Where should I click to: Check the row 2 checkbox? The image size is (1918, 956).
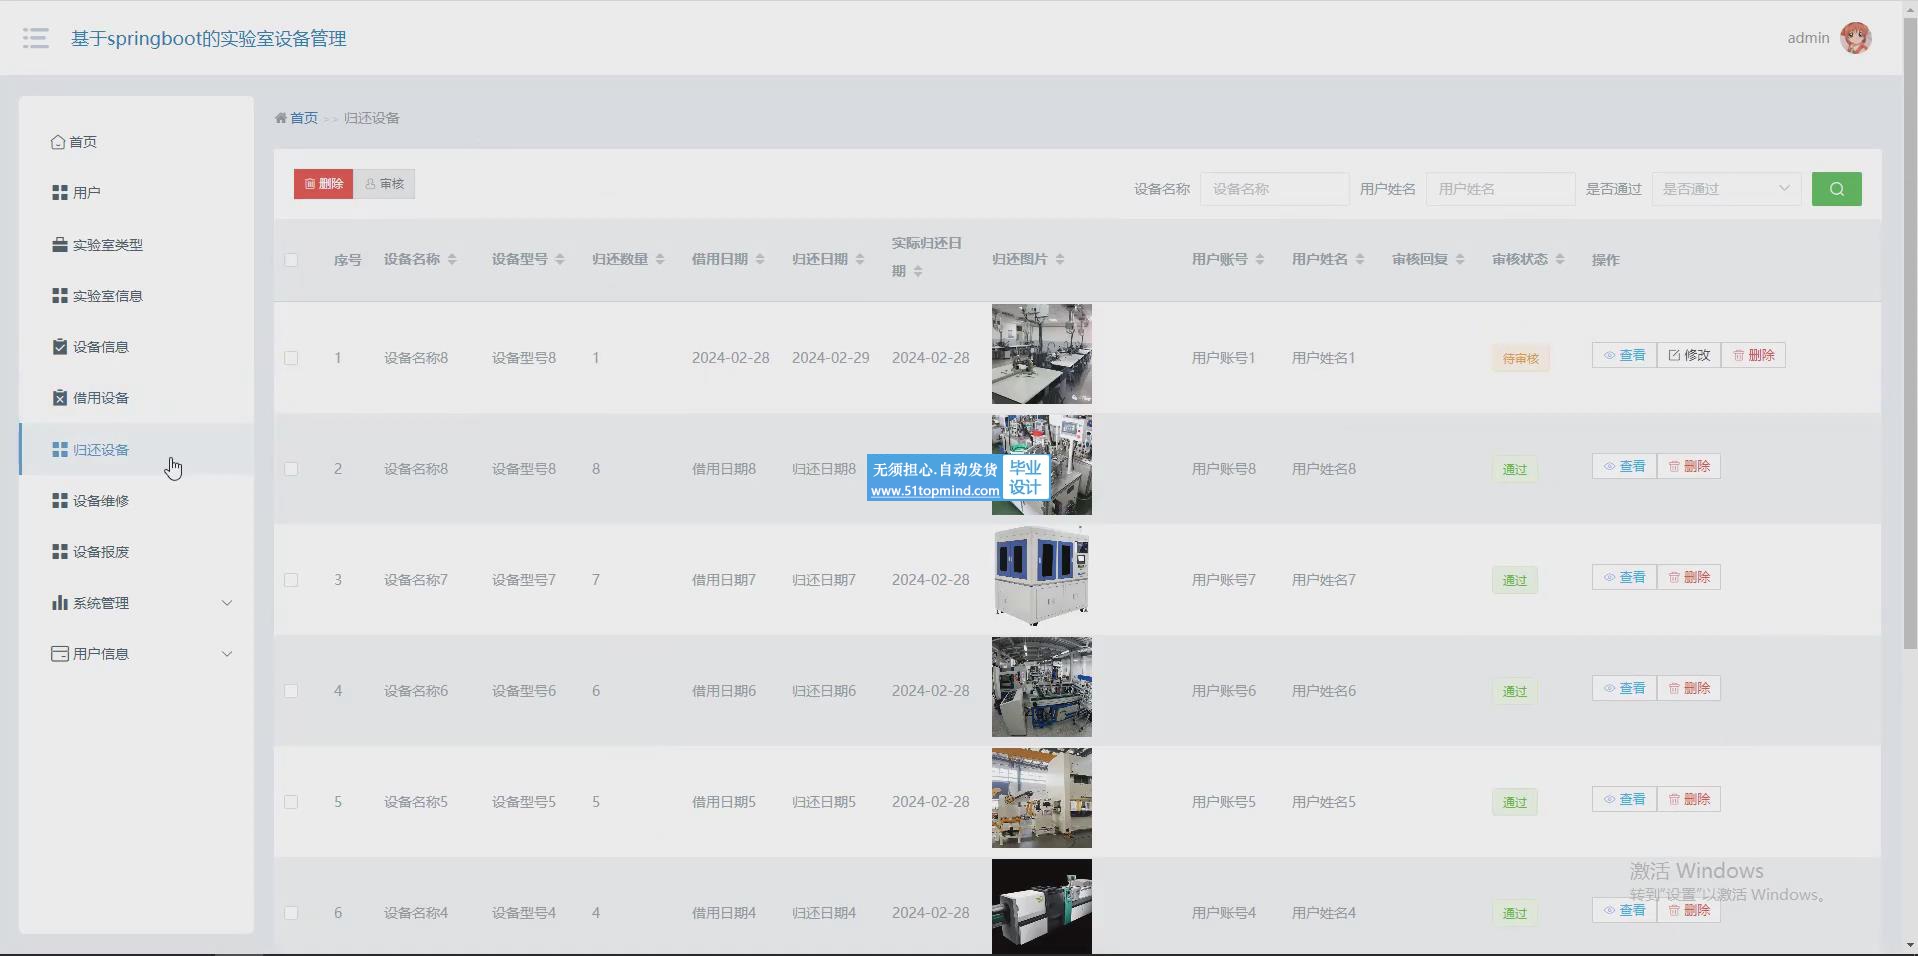[x=291, y=469]
